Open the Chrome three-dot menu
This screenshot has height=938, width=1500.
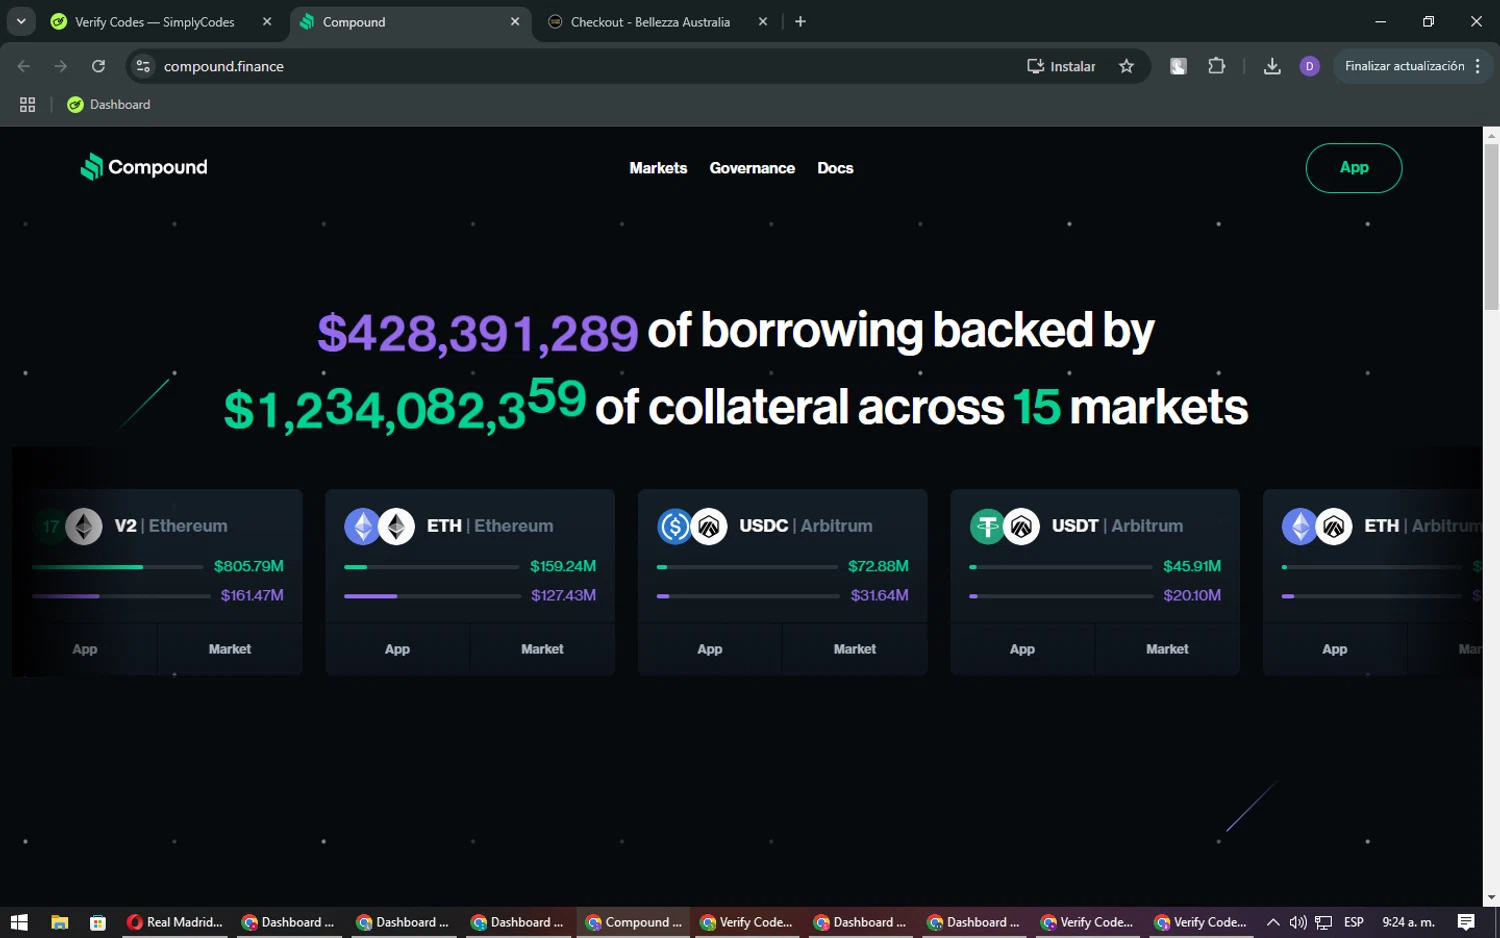point(1478,66)
